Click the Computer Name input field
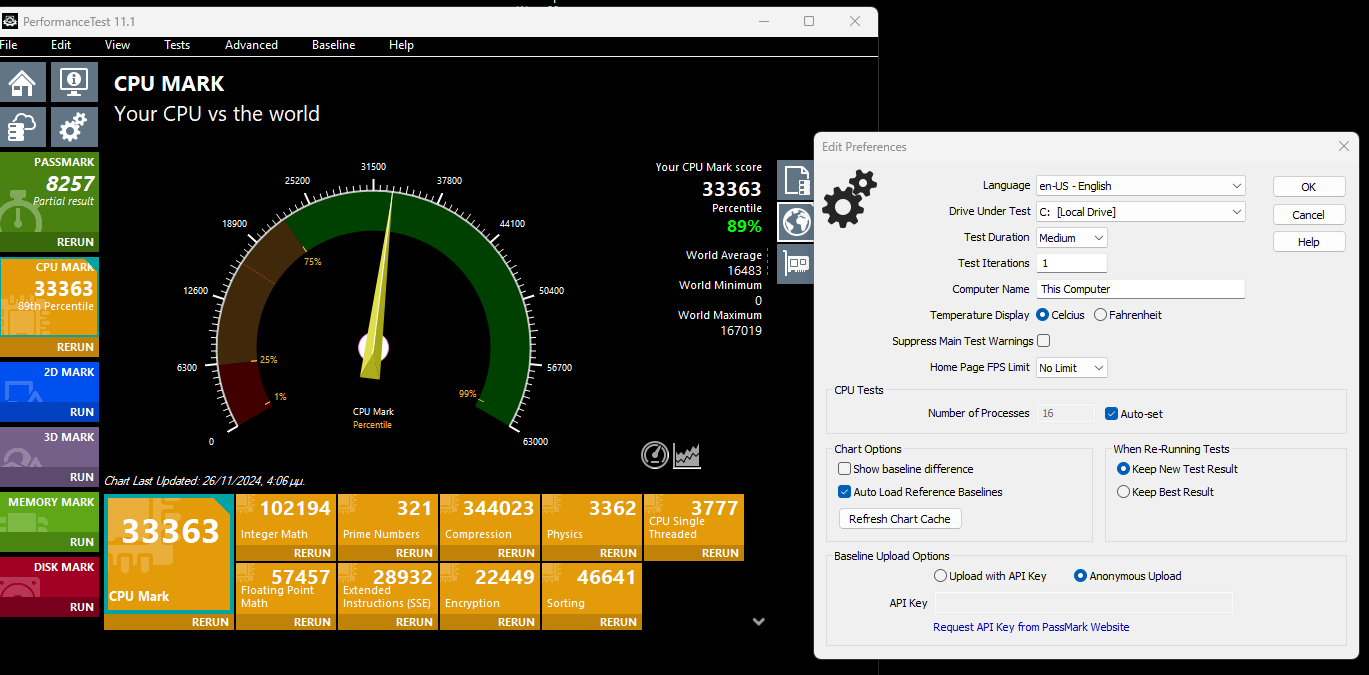Viewport: 1369px width, 675px height. tap(1141, 289)
